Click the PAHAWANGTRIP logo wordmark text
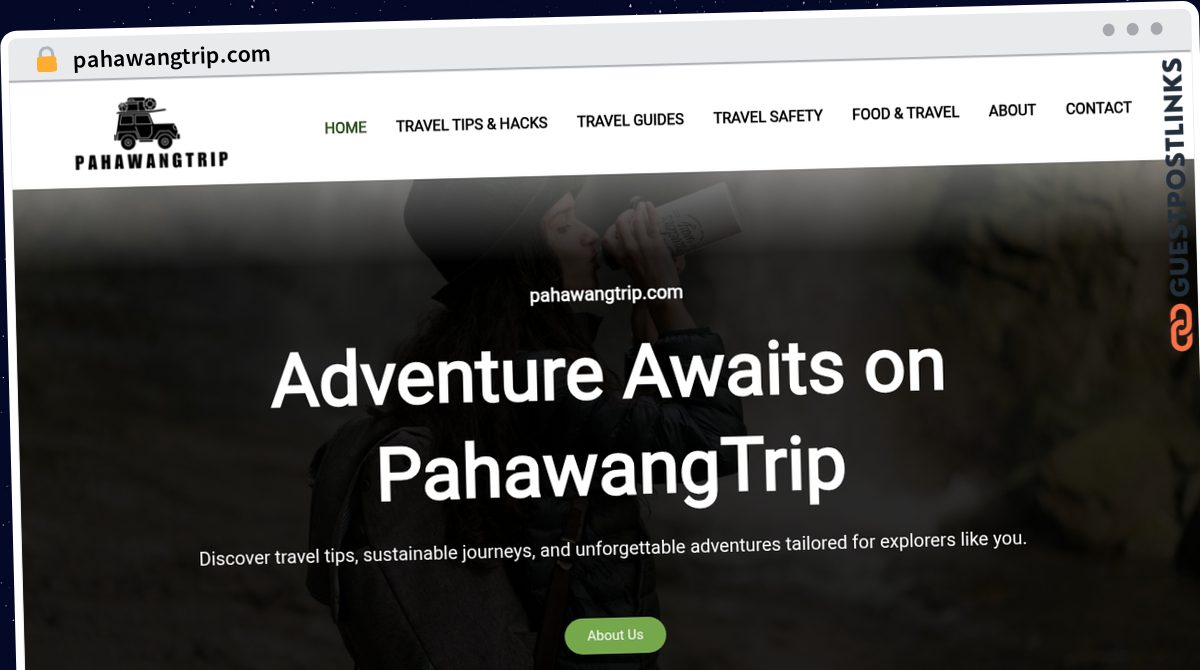 (151, 160)
